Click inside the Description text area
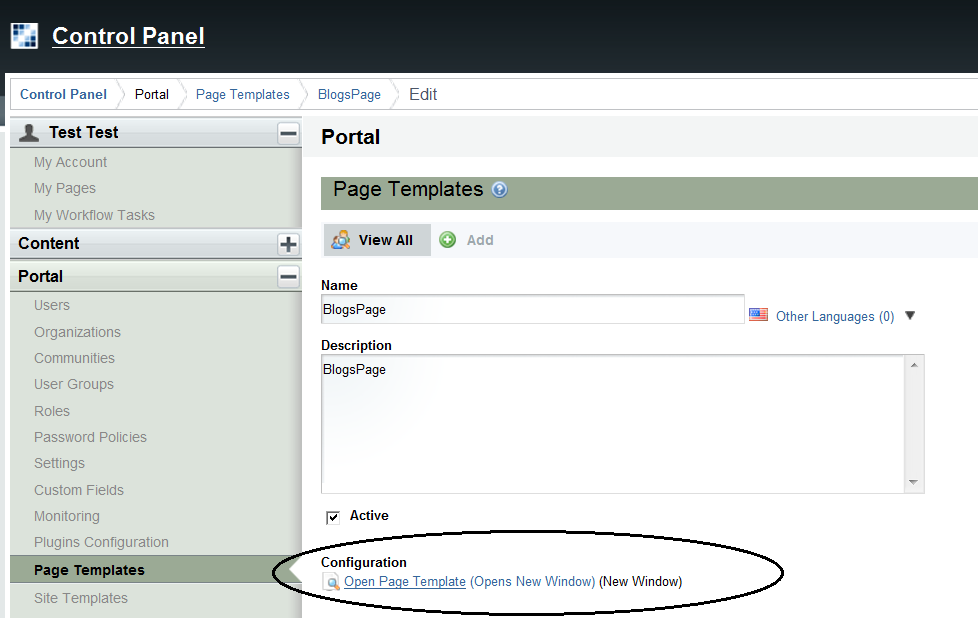978x618 pixels. click(612, 423)
